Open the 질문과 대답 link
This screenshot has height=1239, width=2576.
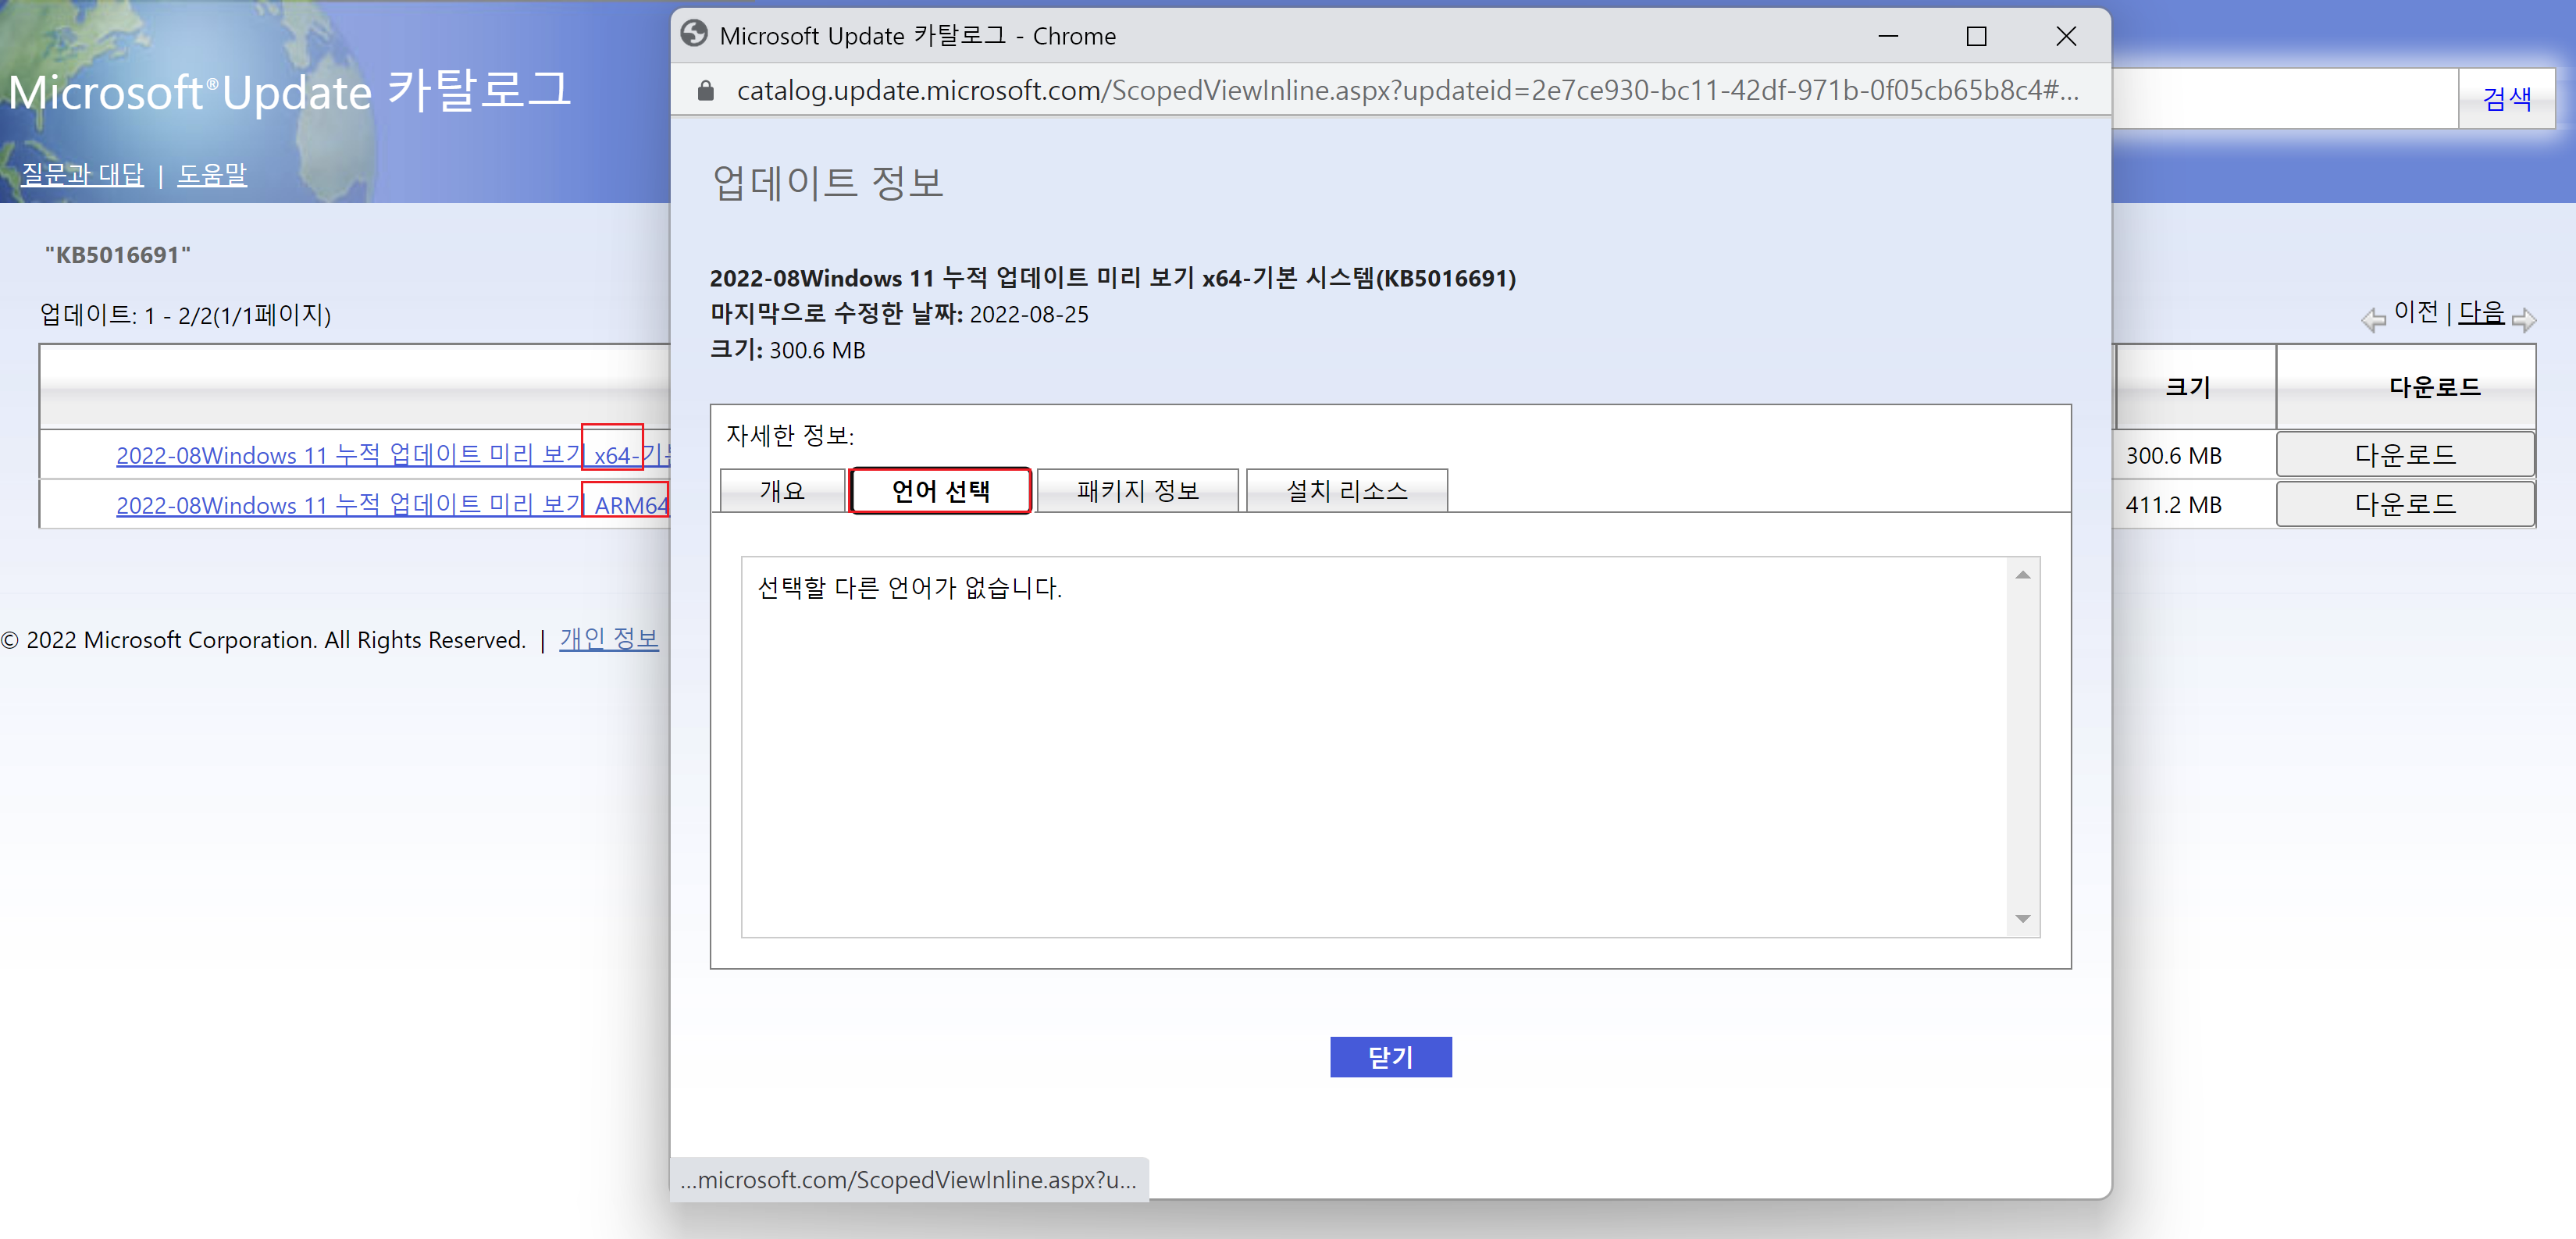click(x=83, y=175)
